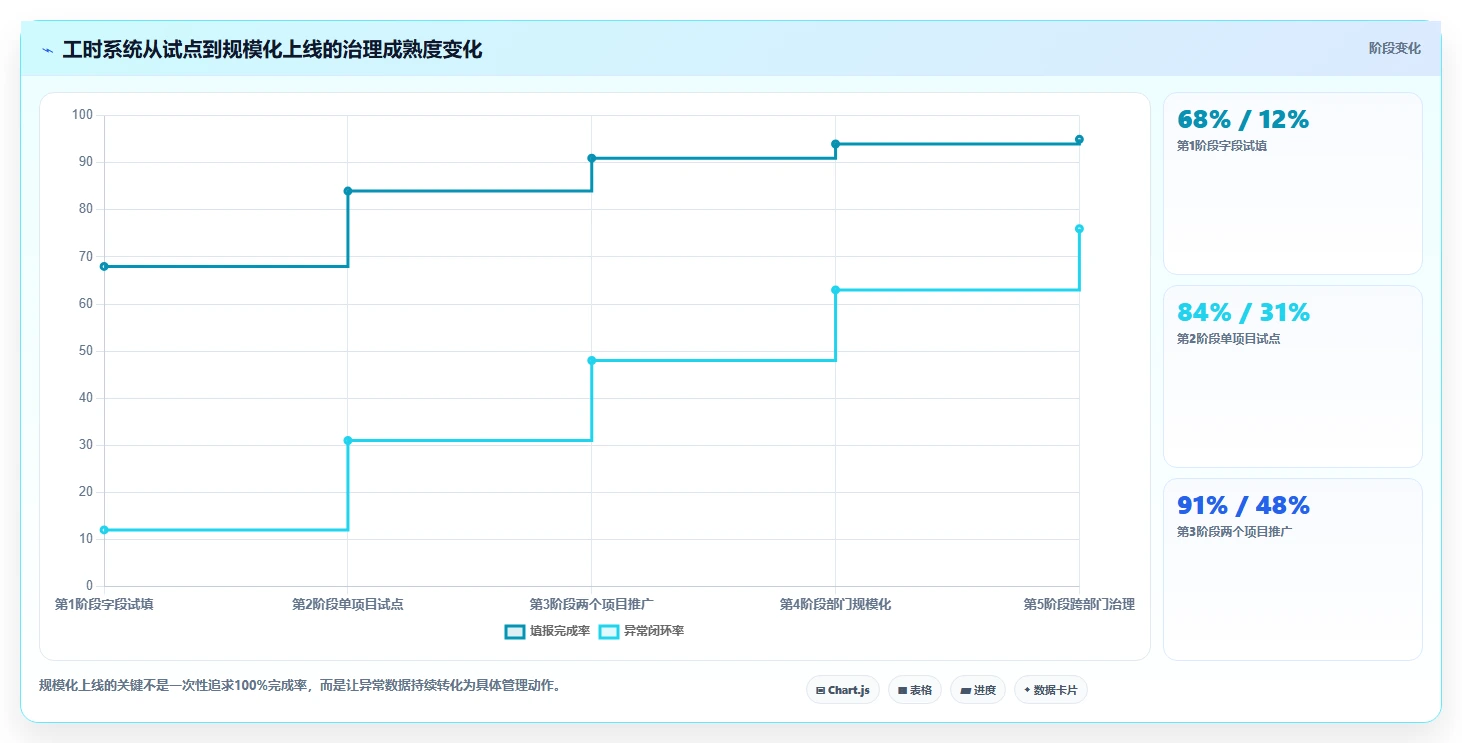The width and height of the screenshot is (1462, 743).
Task: Click 异常闭环率 data point at 第4阶段 (63)
Action: point(836,290)
